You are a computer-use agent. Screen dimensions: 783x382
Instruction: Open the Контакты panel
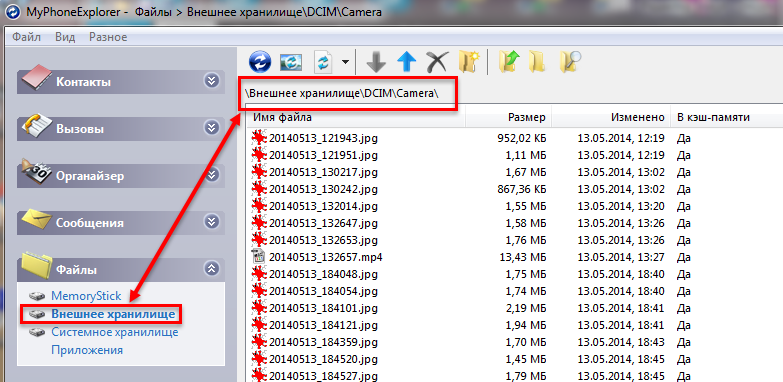coord(121,81)
